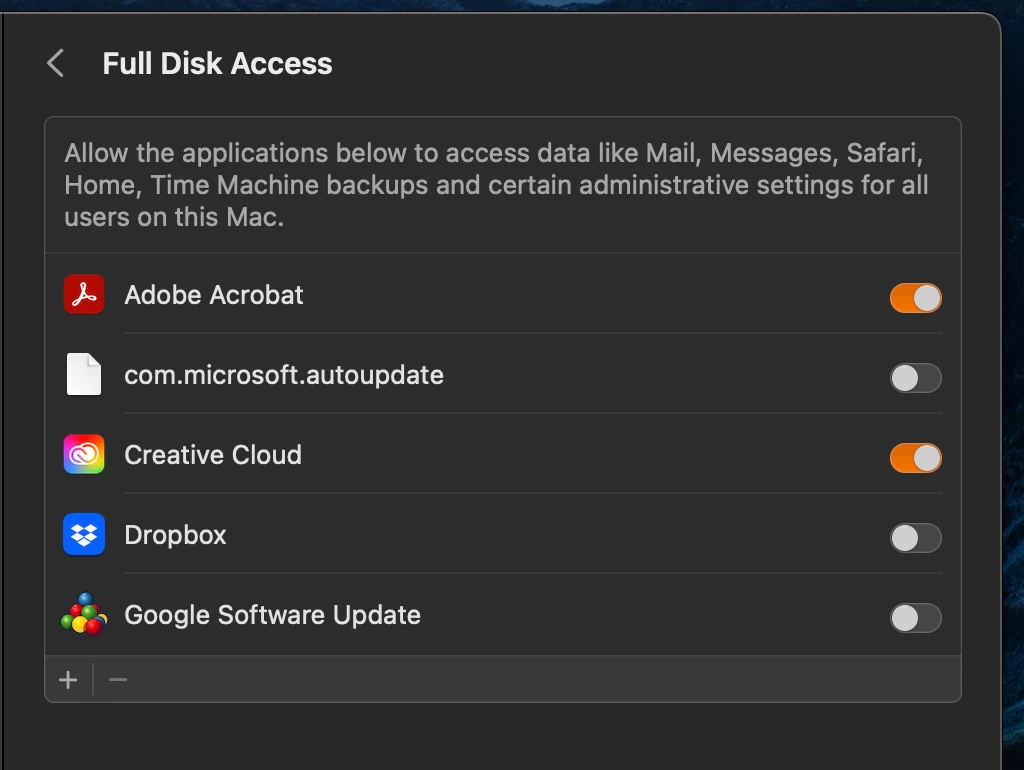
Task: Select the Creative Cloud entry label
Action: pos(213,455)
